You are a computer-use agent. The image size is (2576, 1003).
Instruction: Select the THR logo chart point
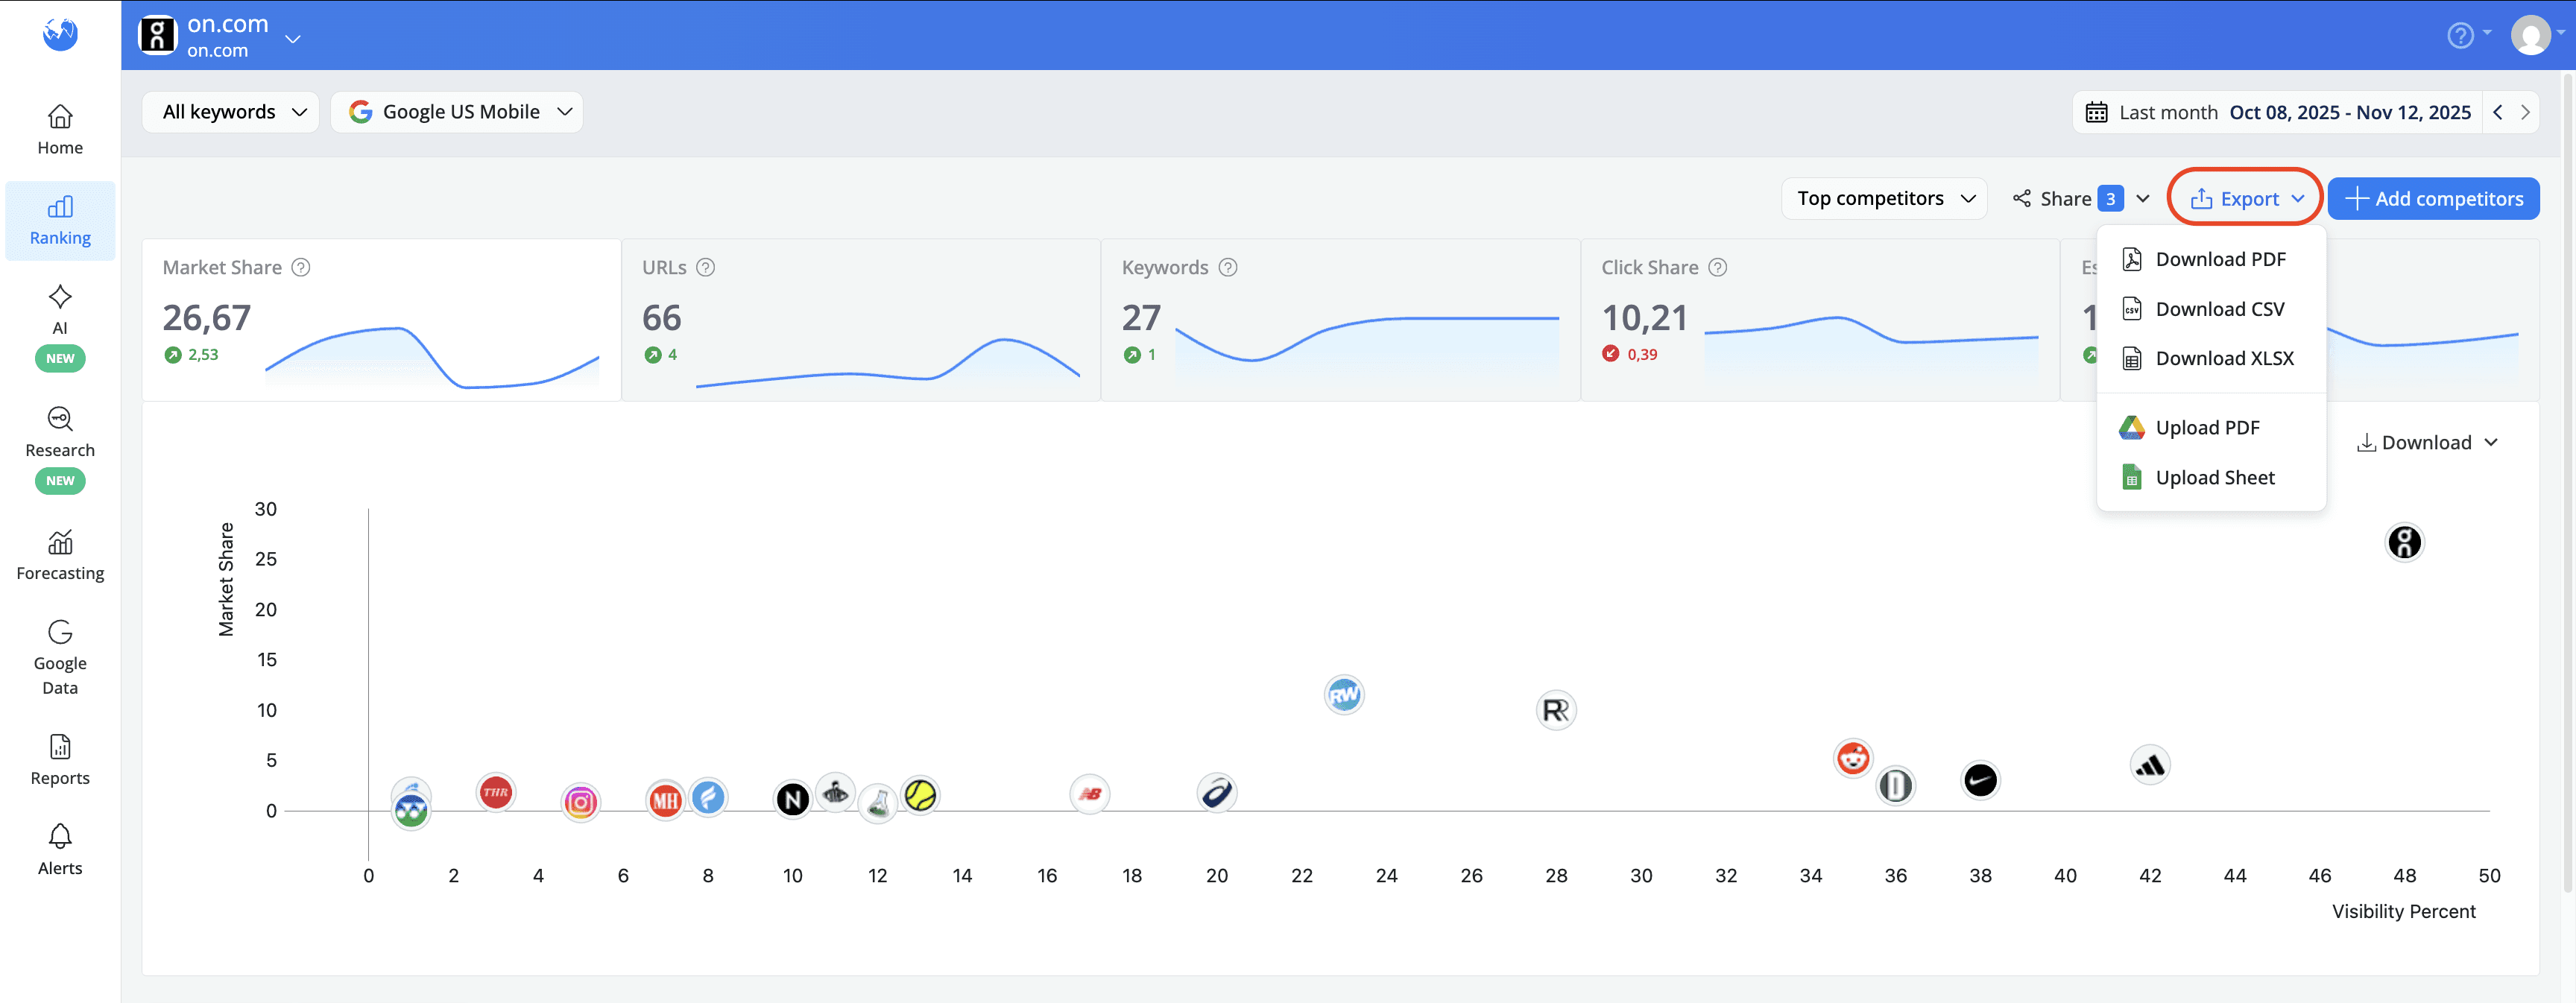tap(495, 793)
